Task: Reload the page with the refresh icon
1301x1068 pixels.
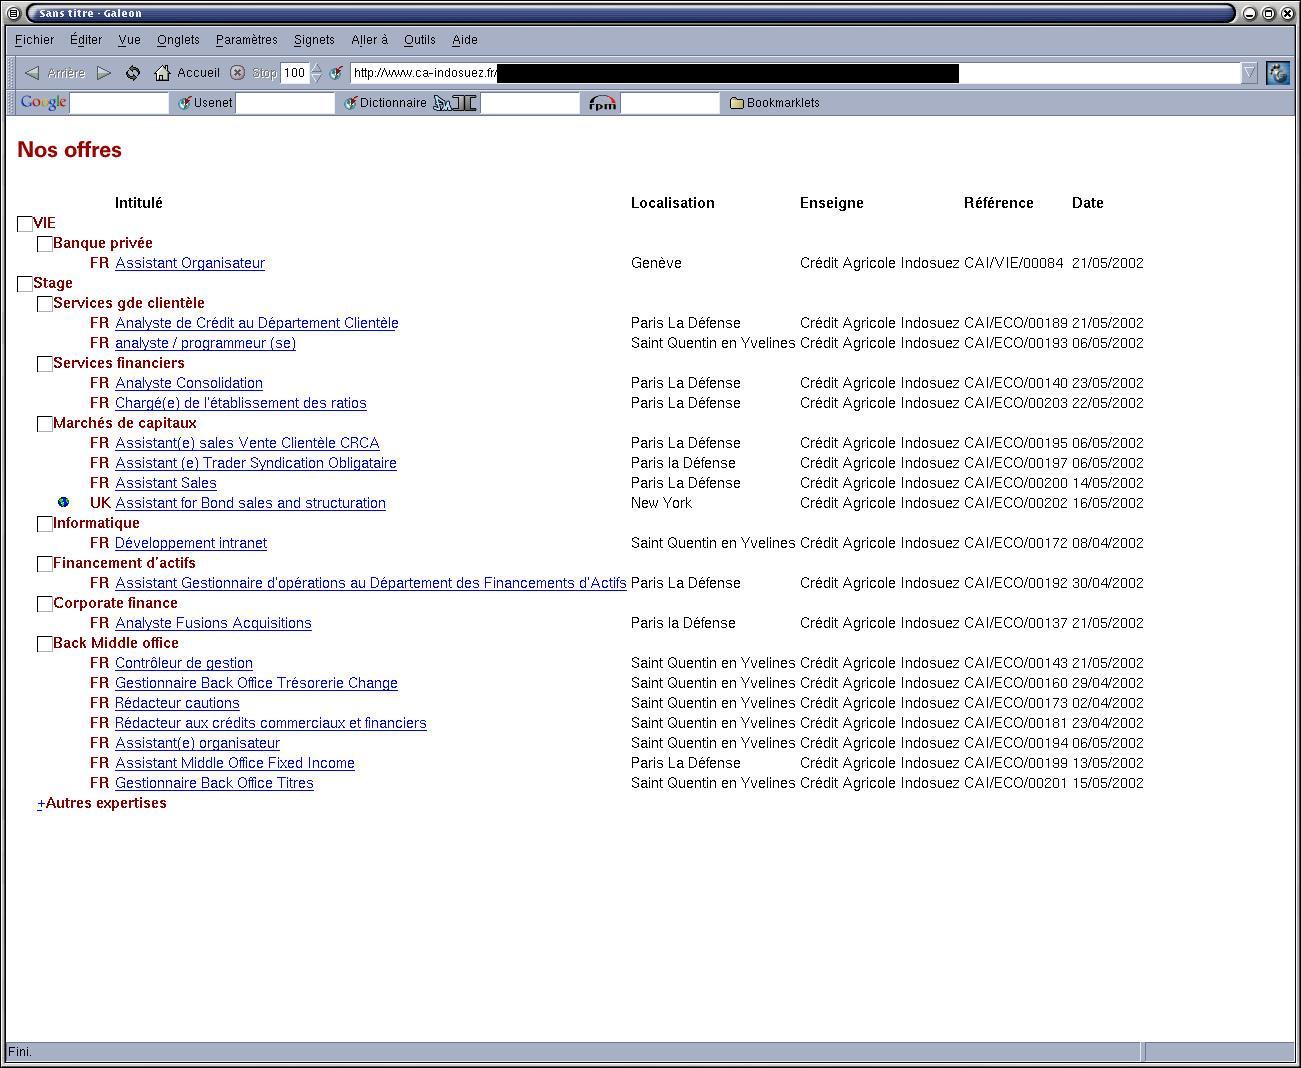Action: pos(133,73)
